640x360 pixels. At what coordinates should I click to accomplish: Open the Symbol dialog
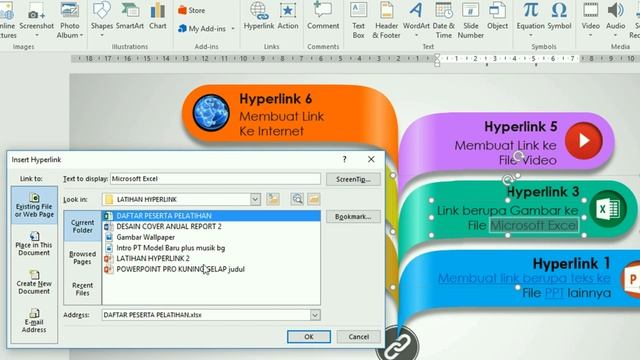559,16
